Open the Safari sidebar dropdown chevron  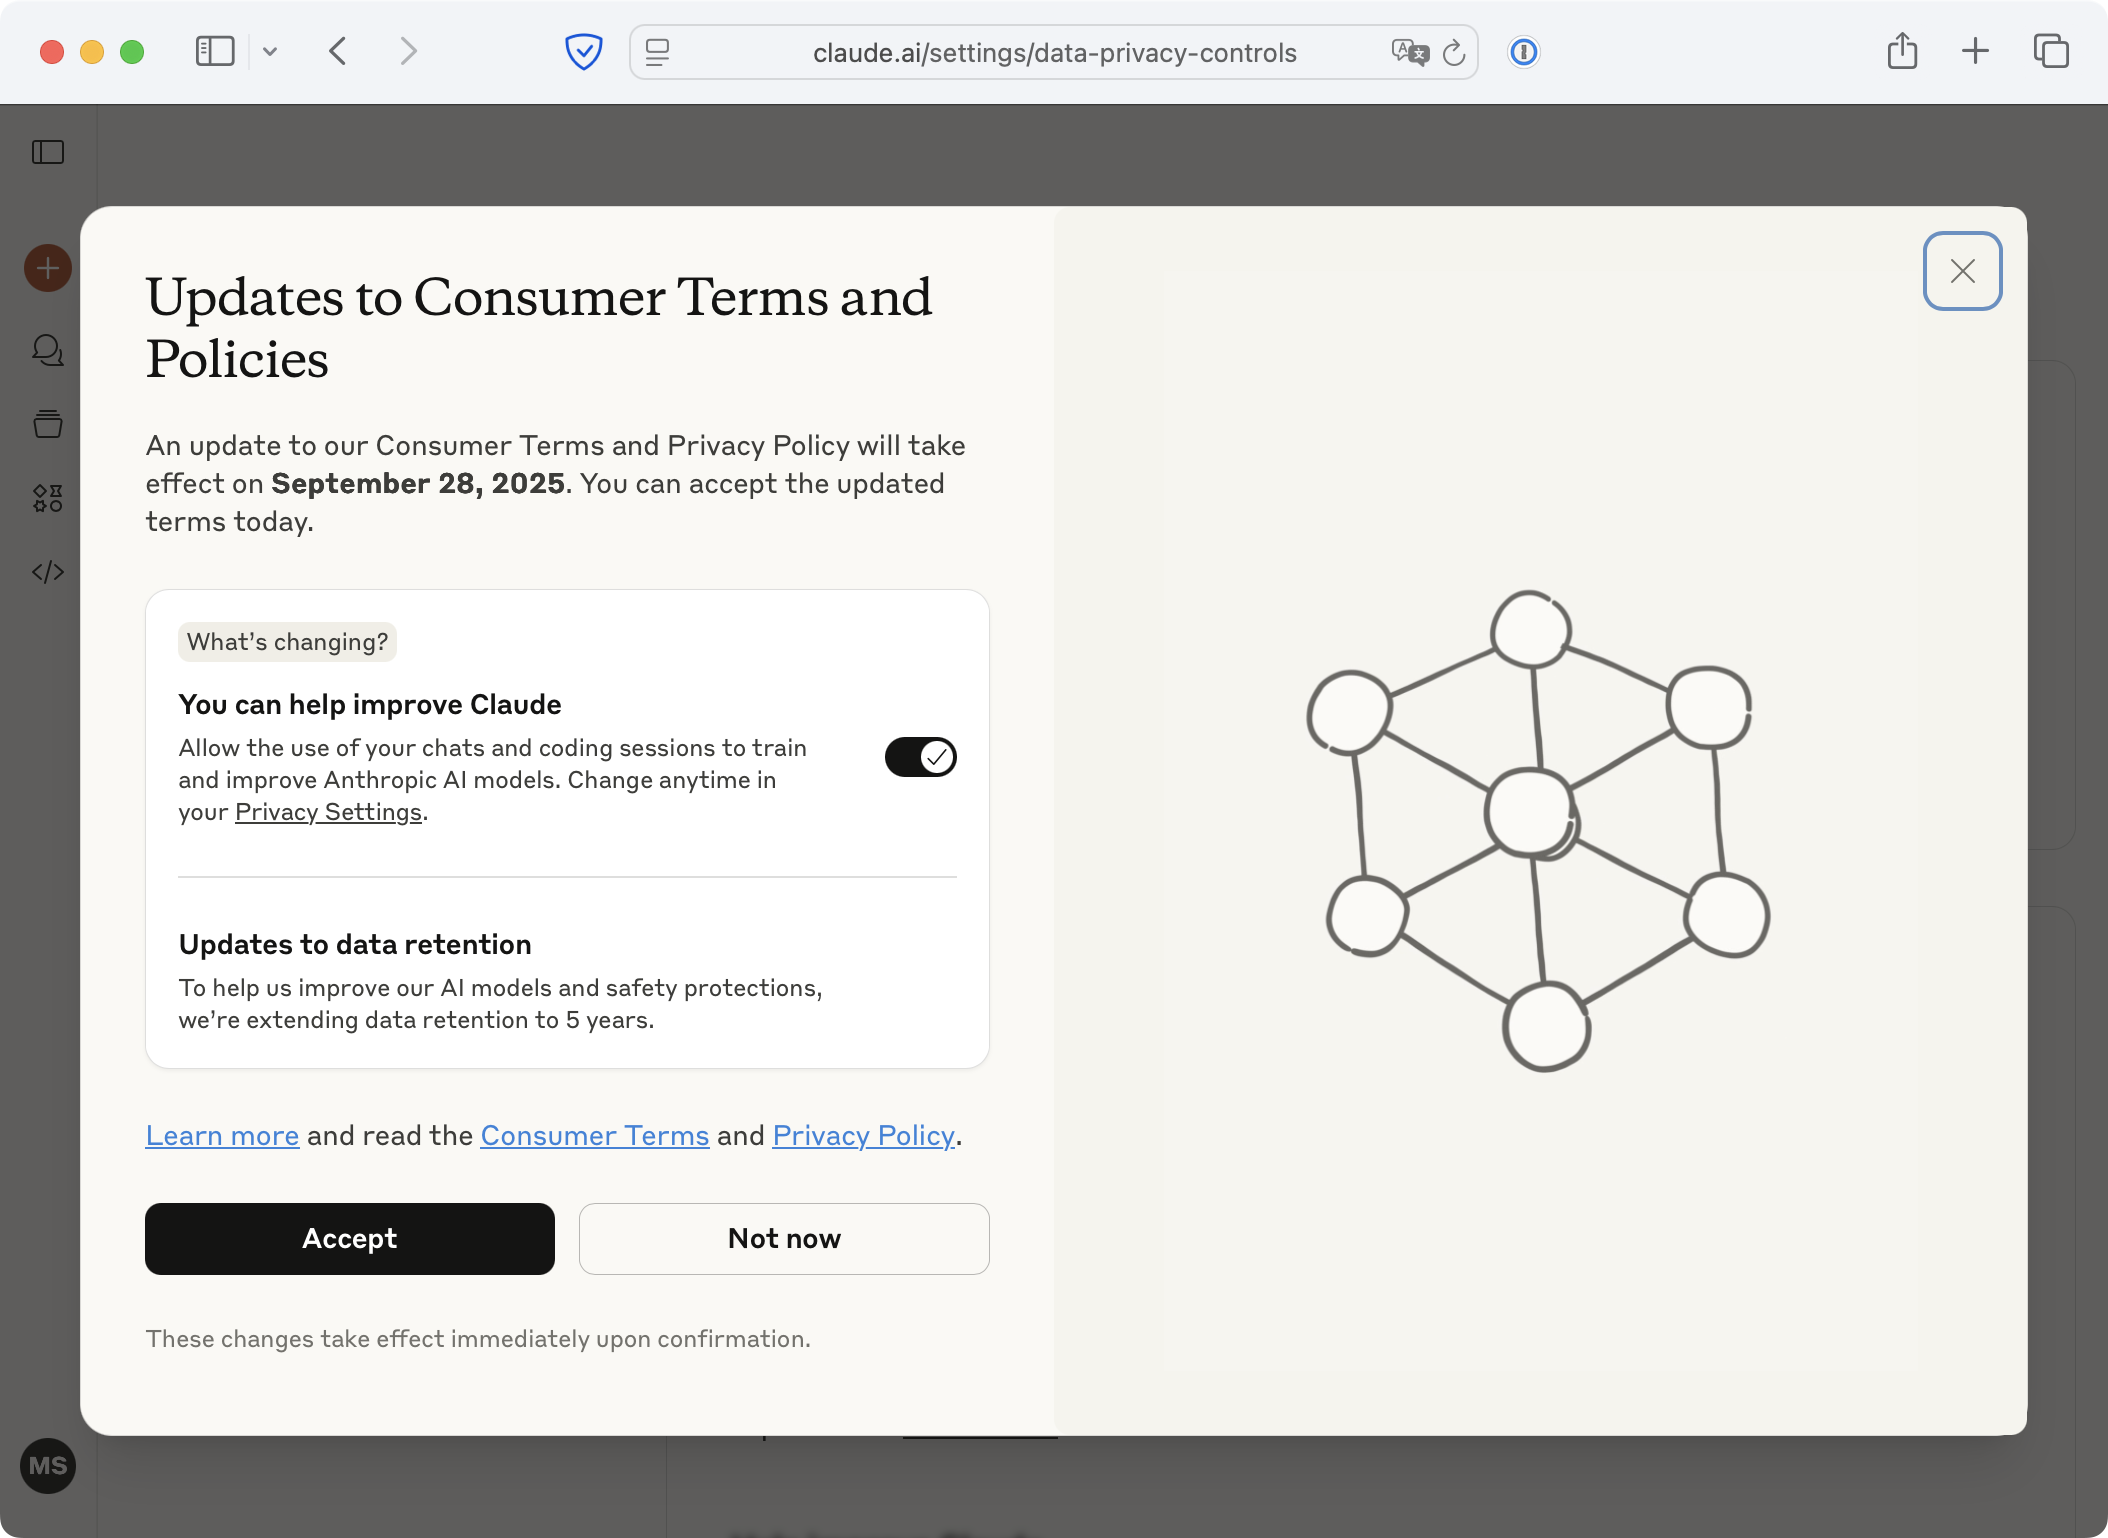coord(270,52)
